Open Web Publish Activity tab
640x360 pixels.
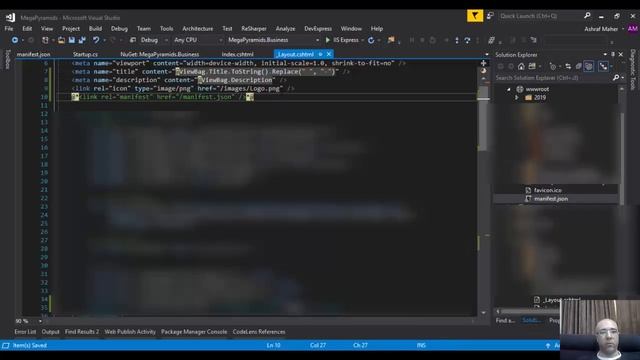coord(130,332)
